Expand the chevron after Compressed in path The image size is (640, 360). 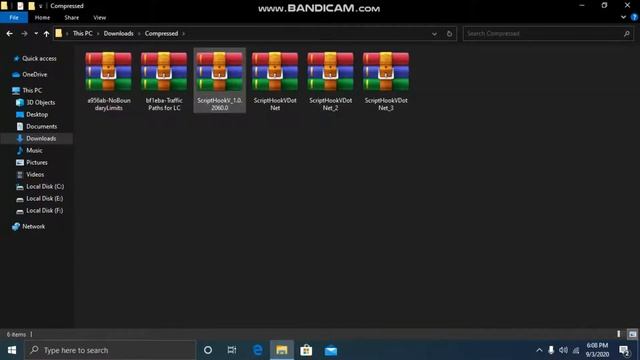[184, 33]
